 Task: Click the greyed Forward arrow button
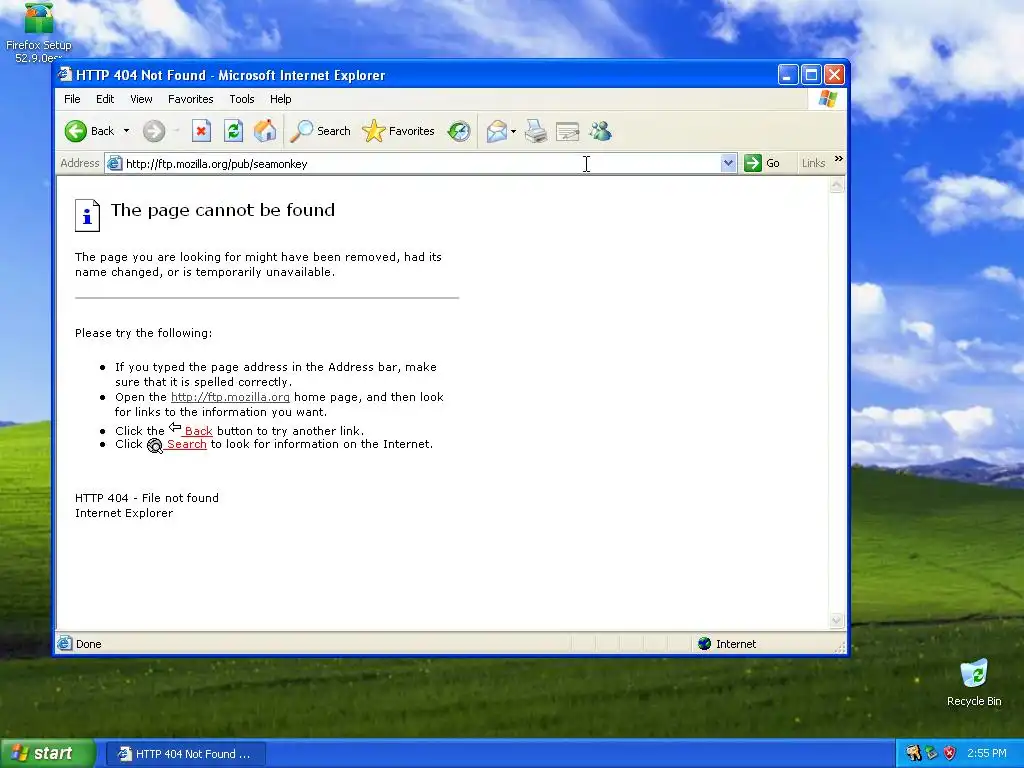[x=154, y=131]
